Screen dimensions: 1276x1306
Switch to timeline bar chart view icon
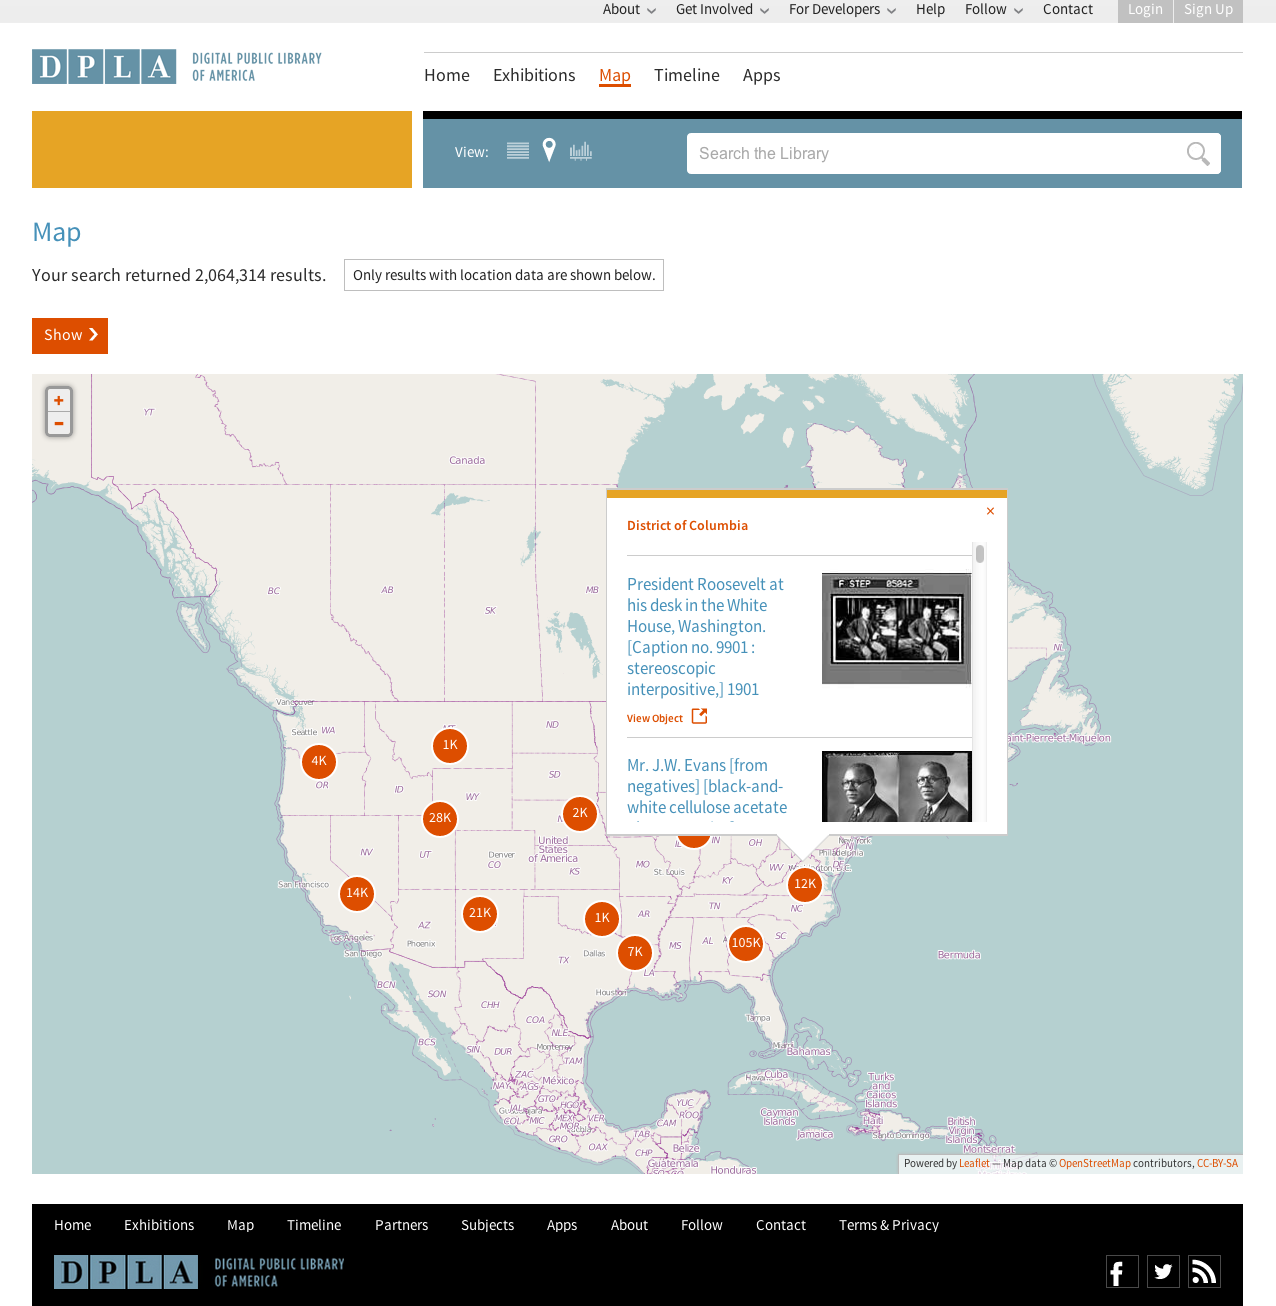581,151
